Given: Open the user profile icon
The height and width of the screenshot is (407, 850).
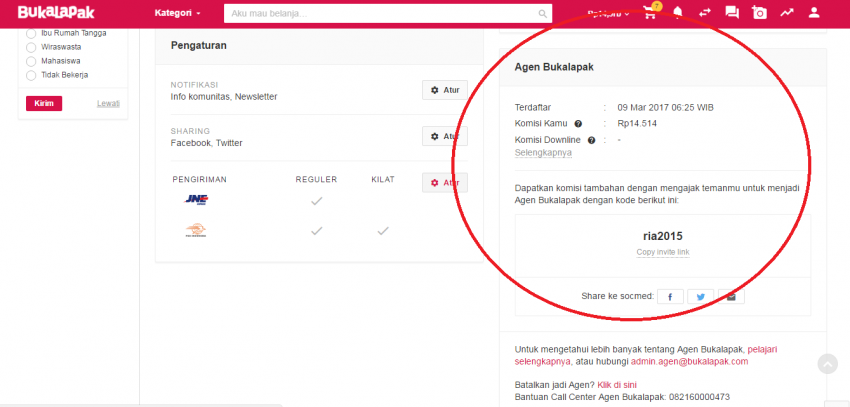Looking at the screenshot, I should tap(814, 13).
